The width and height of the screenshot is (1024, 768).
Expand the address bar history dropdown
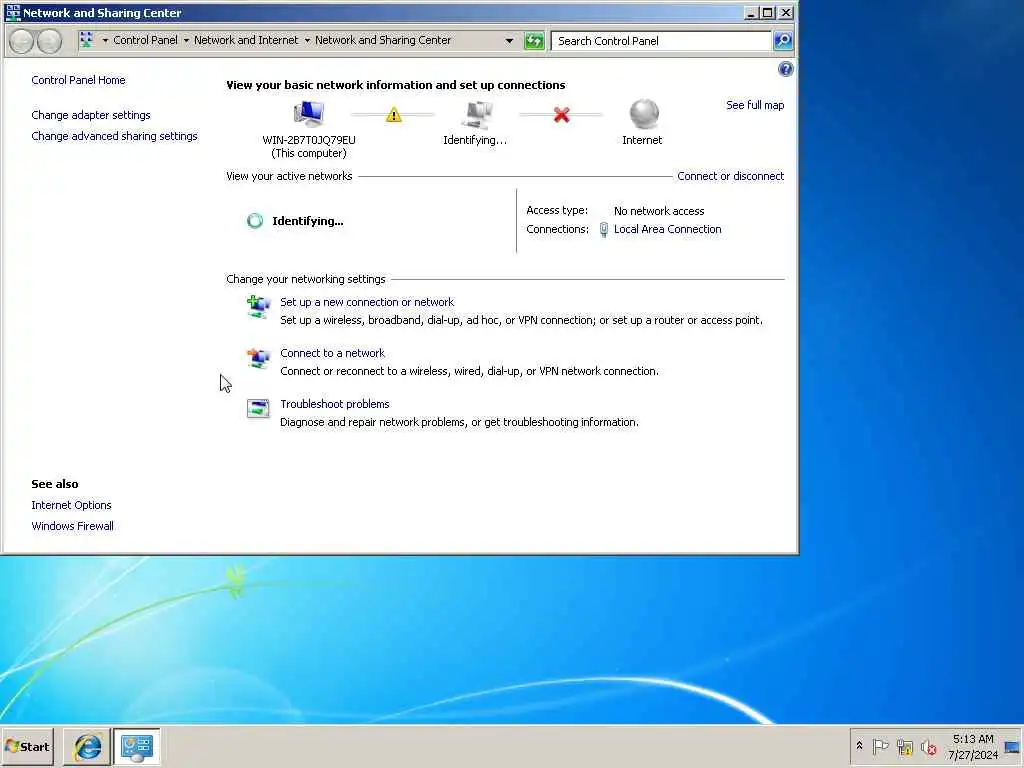(509, 40)
